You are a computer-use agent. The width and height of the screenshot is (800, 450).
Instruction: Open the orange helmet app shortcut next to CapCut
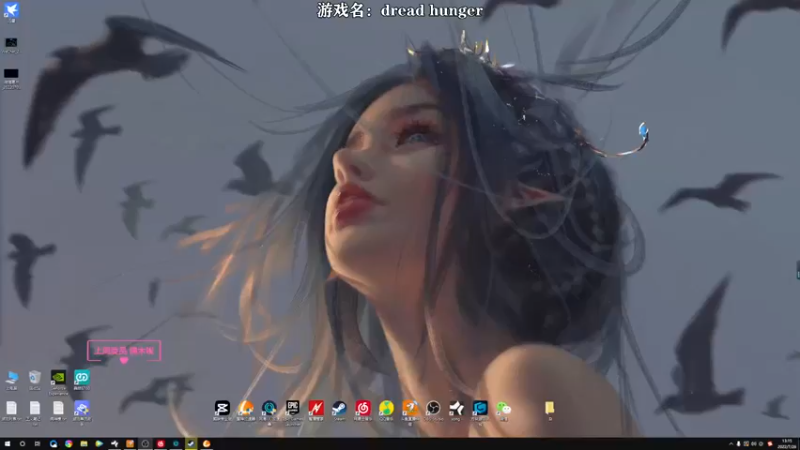pos(245,408)
